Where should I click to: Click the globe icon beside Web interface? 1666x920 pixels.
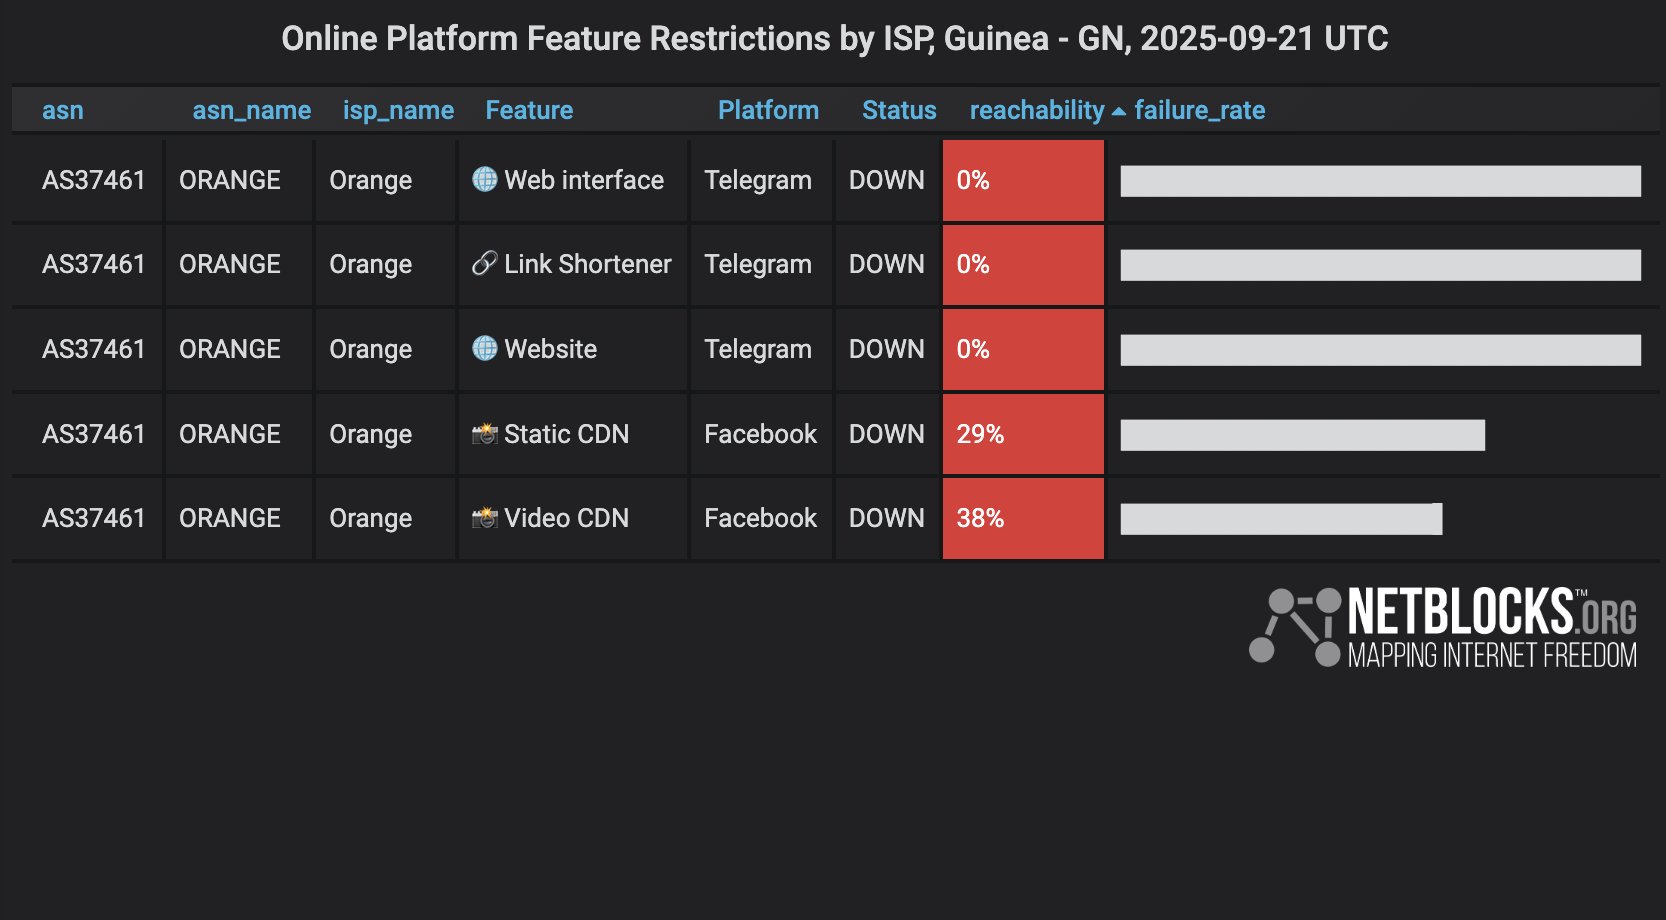484,180
